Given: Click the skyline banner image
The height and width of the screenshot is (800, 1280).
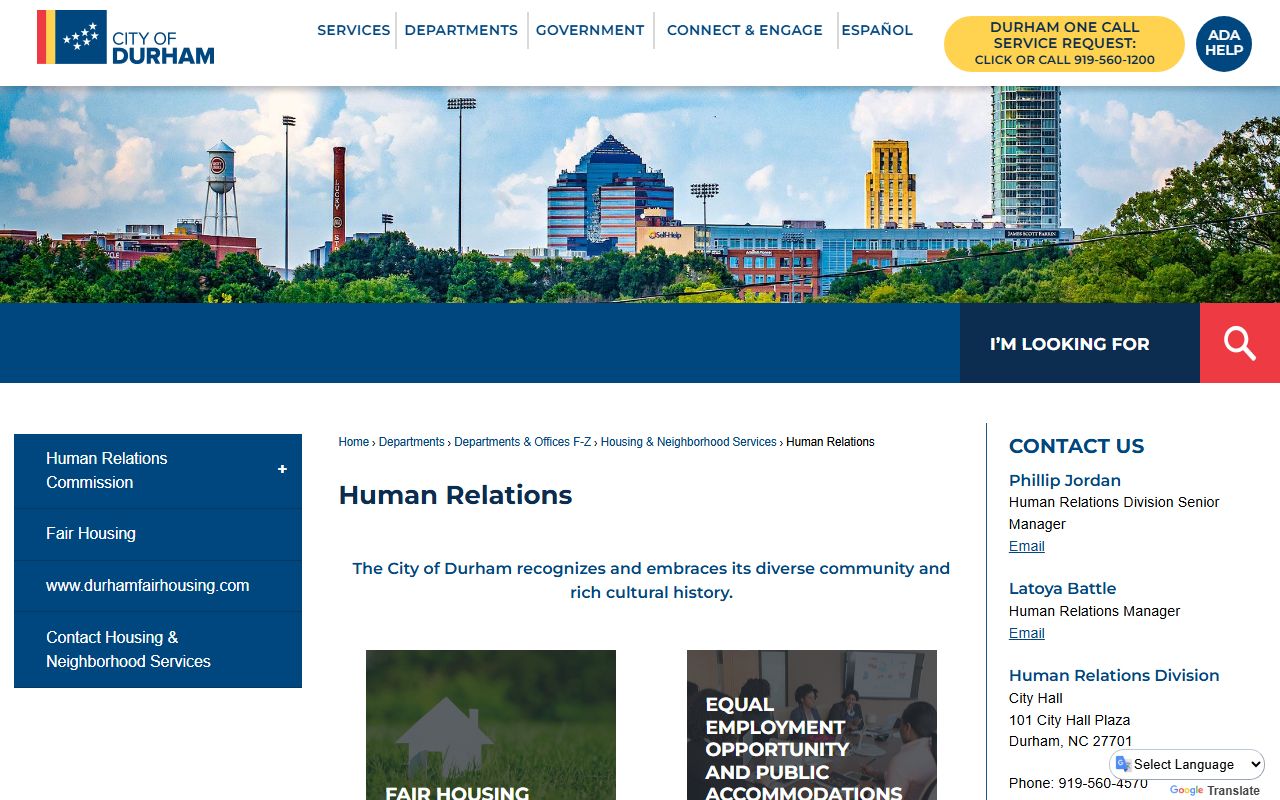Looking at the screenshot, I should coord(640,194).
